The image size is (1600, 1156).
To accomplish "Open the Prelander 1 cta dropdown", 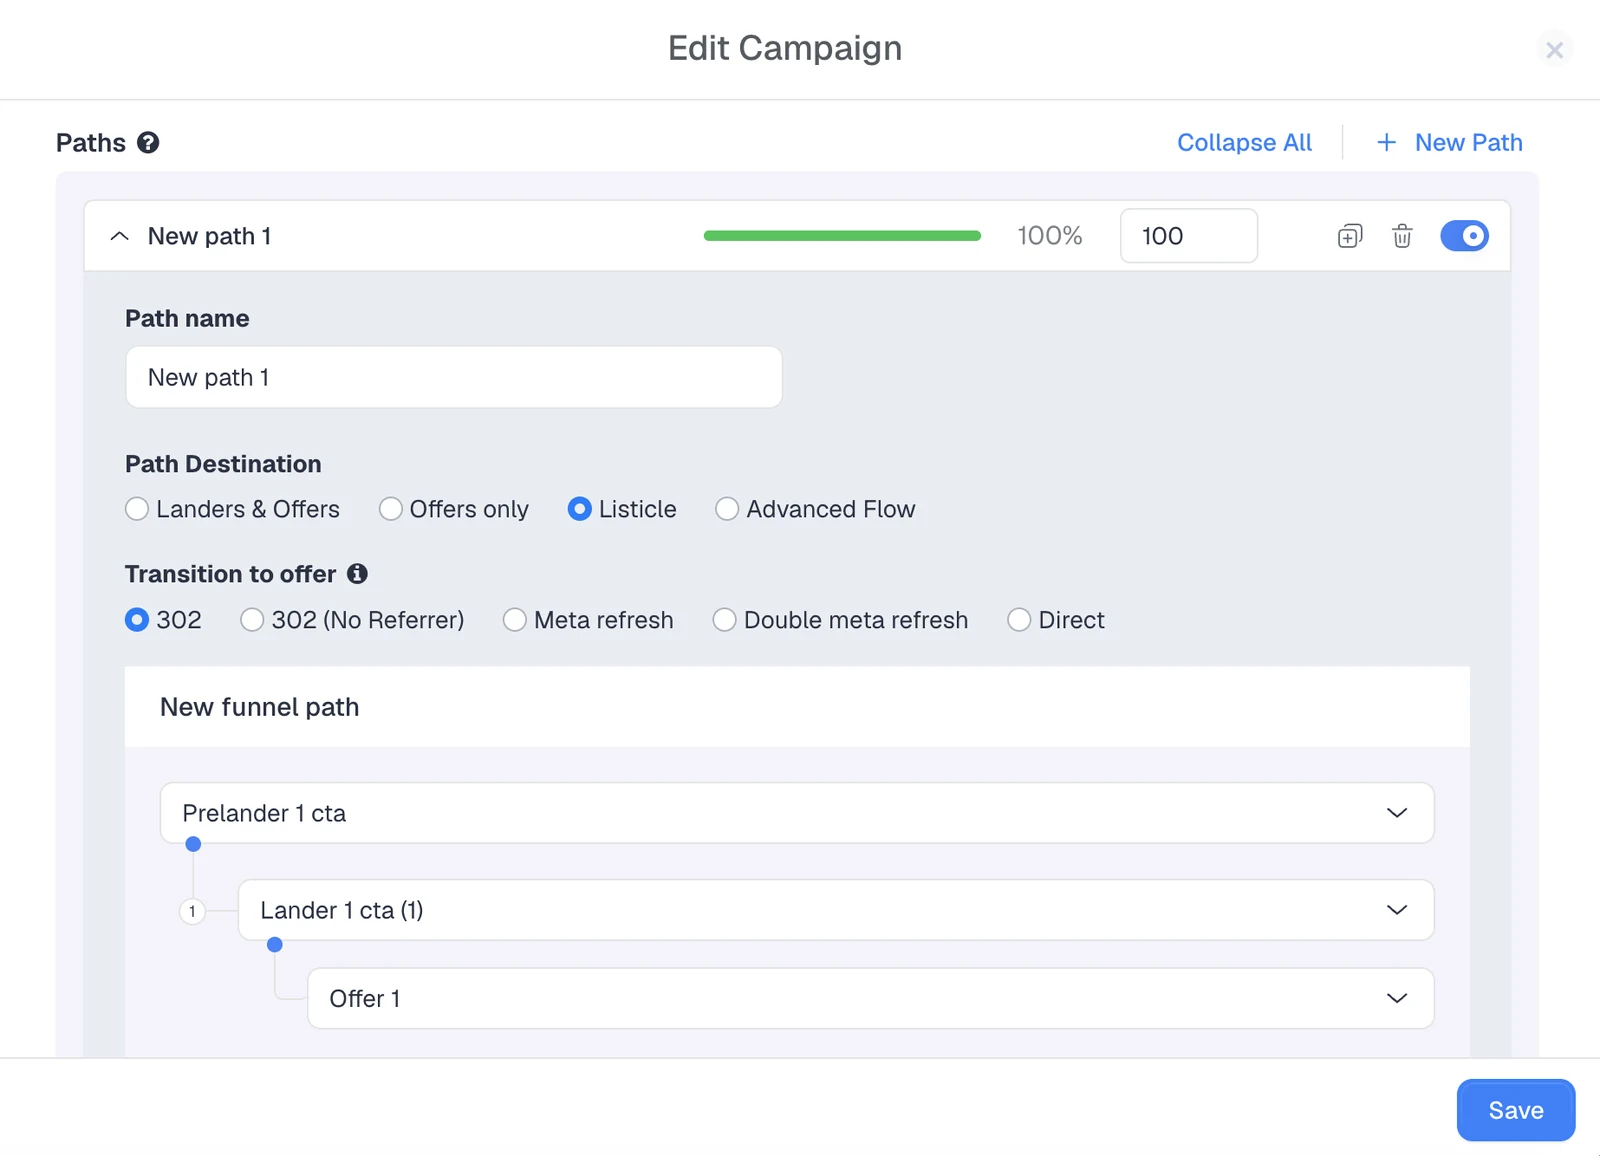I will tap(797, 813).
